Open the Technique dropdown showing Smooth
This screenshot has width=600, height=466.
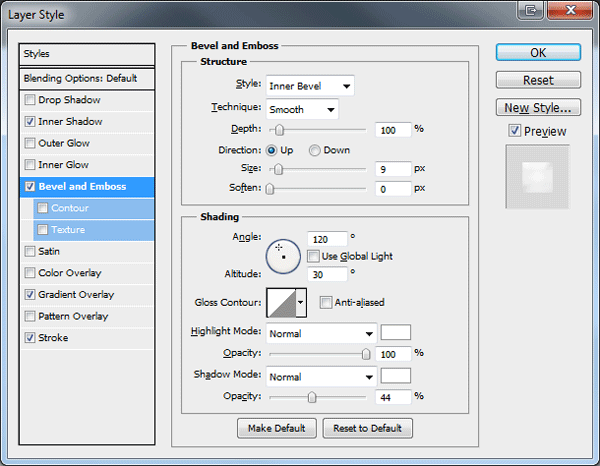(302, 109)
